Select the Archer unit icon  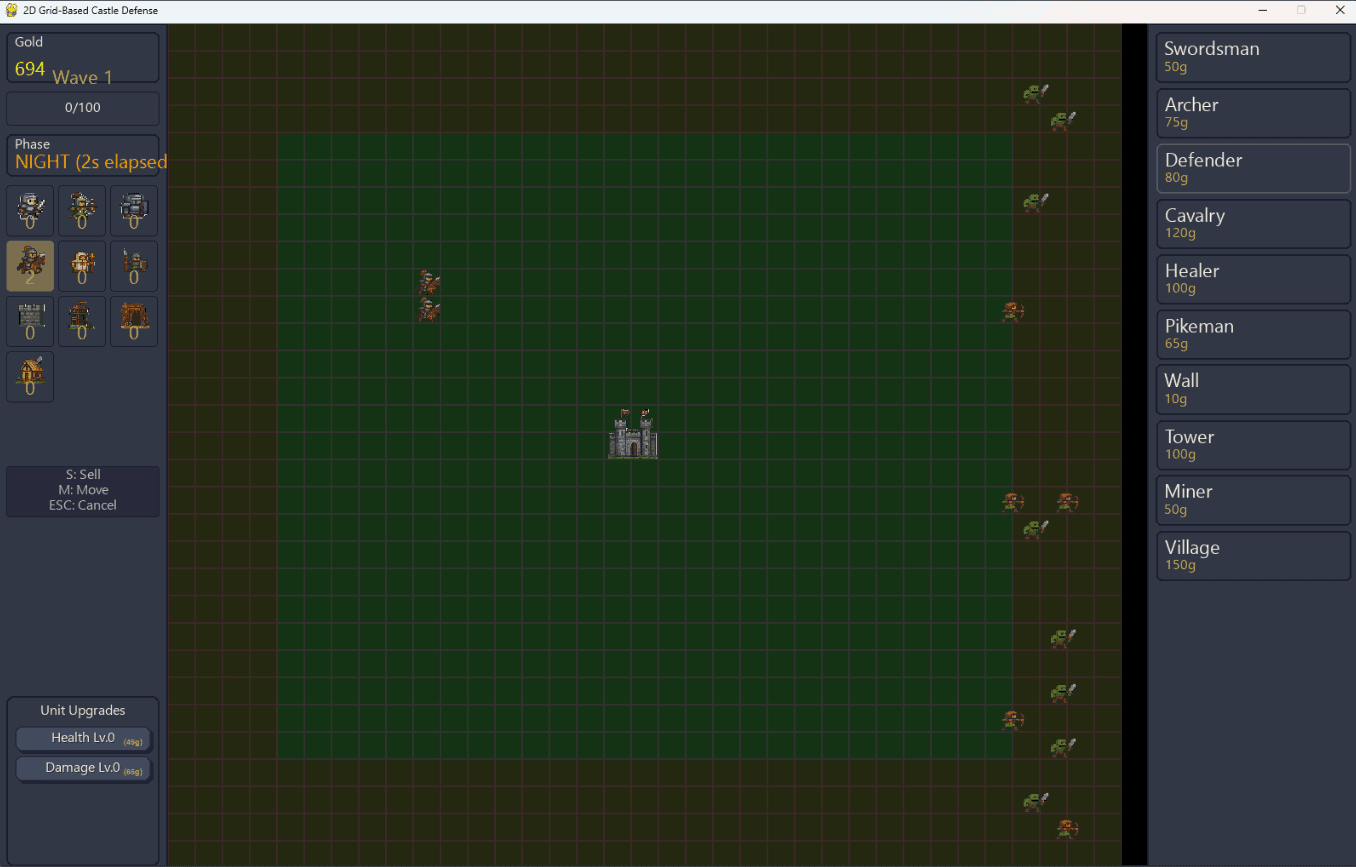tap(81, 210)
